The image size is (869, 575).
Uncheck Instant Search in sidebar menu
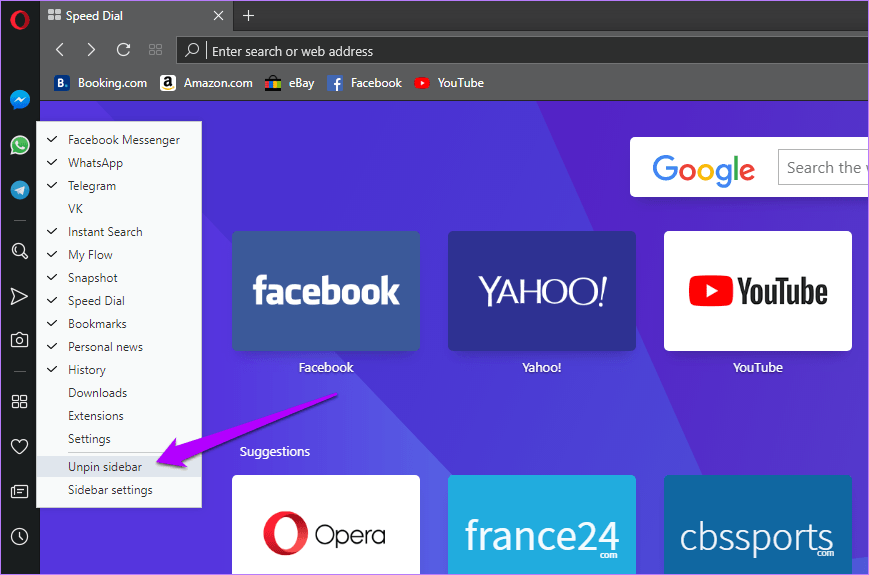tap(119, 232)
